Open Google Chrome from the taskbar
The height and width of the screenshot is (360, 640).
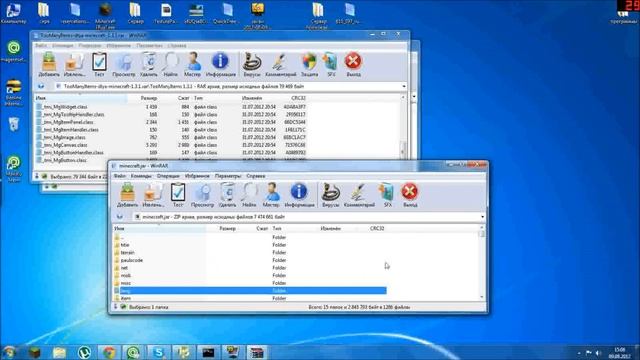tap(109, 352)
